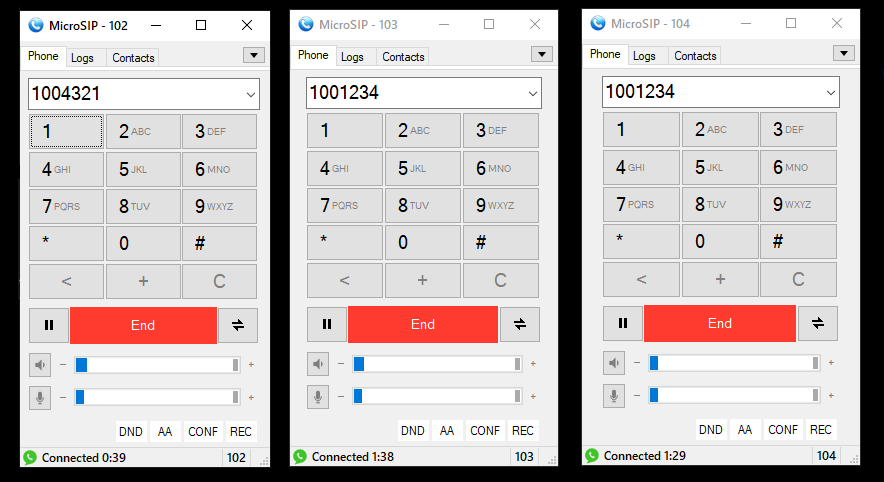Click the MicroSIP 103 title bar logo
Viewport: 884px width, 482px height.
(306, 24)
